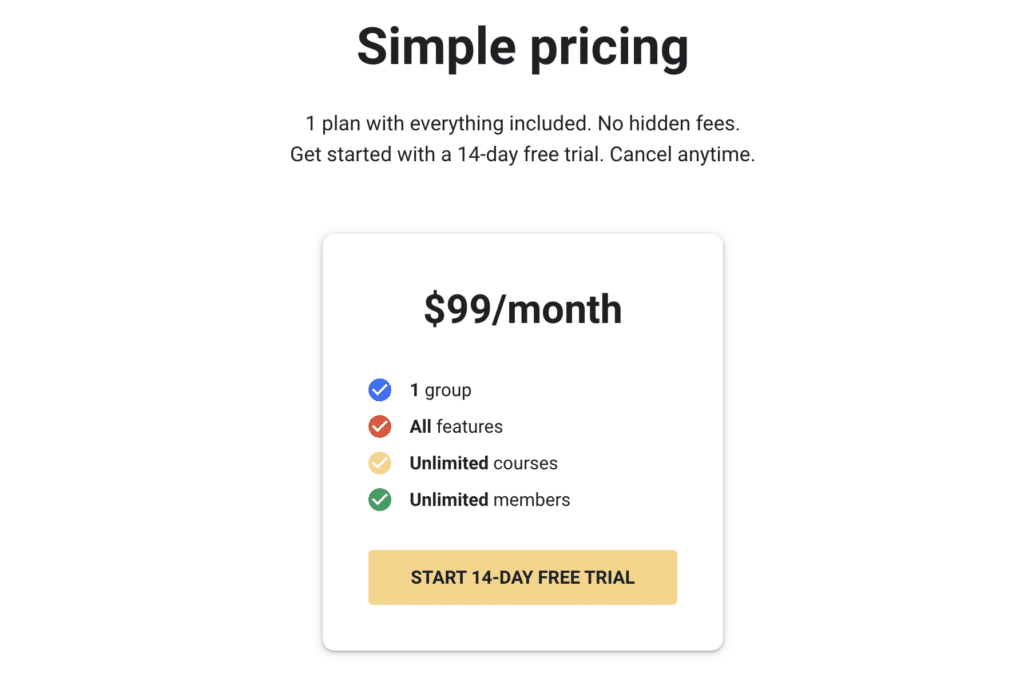Click the green checkmark beside Unlimited members

click(x=379, y=500)
